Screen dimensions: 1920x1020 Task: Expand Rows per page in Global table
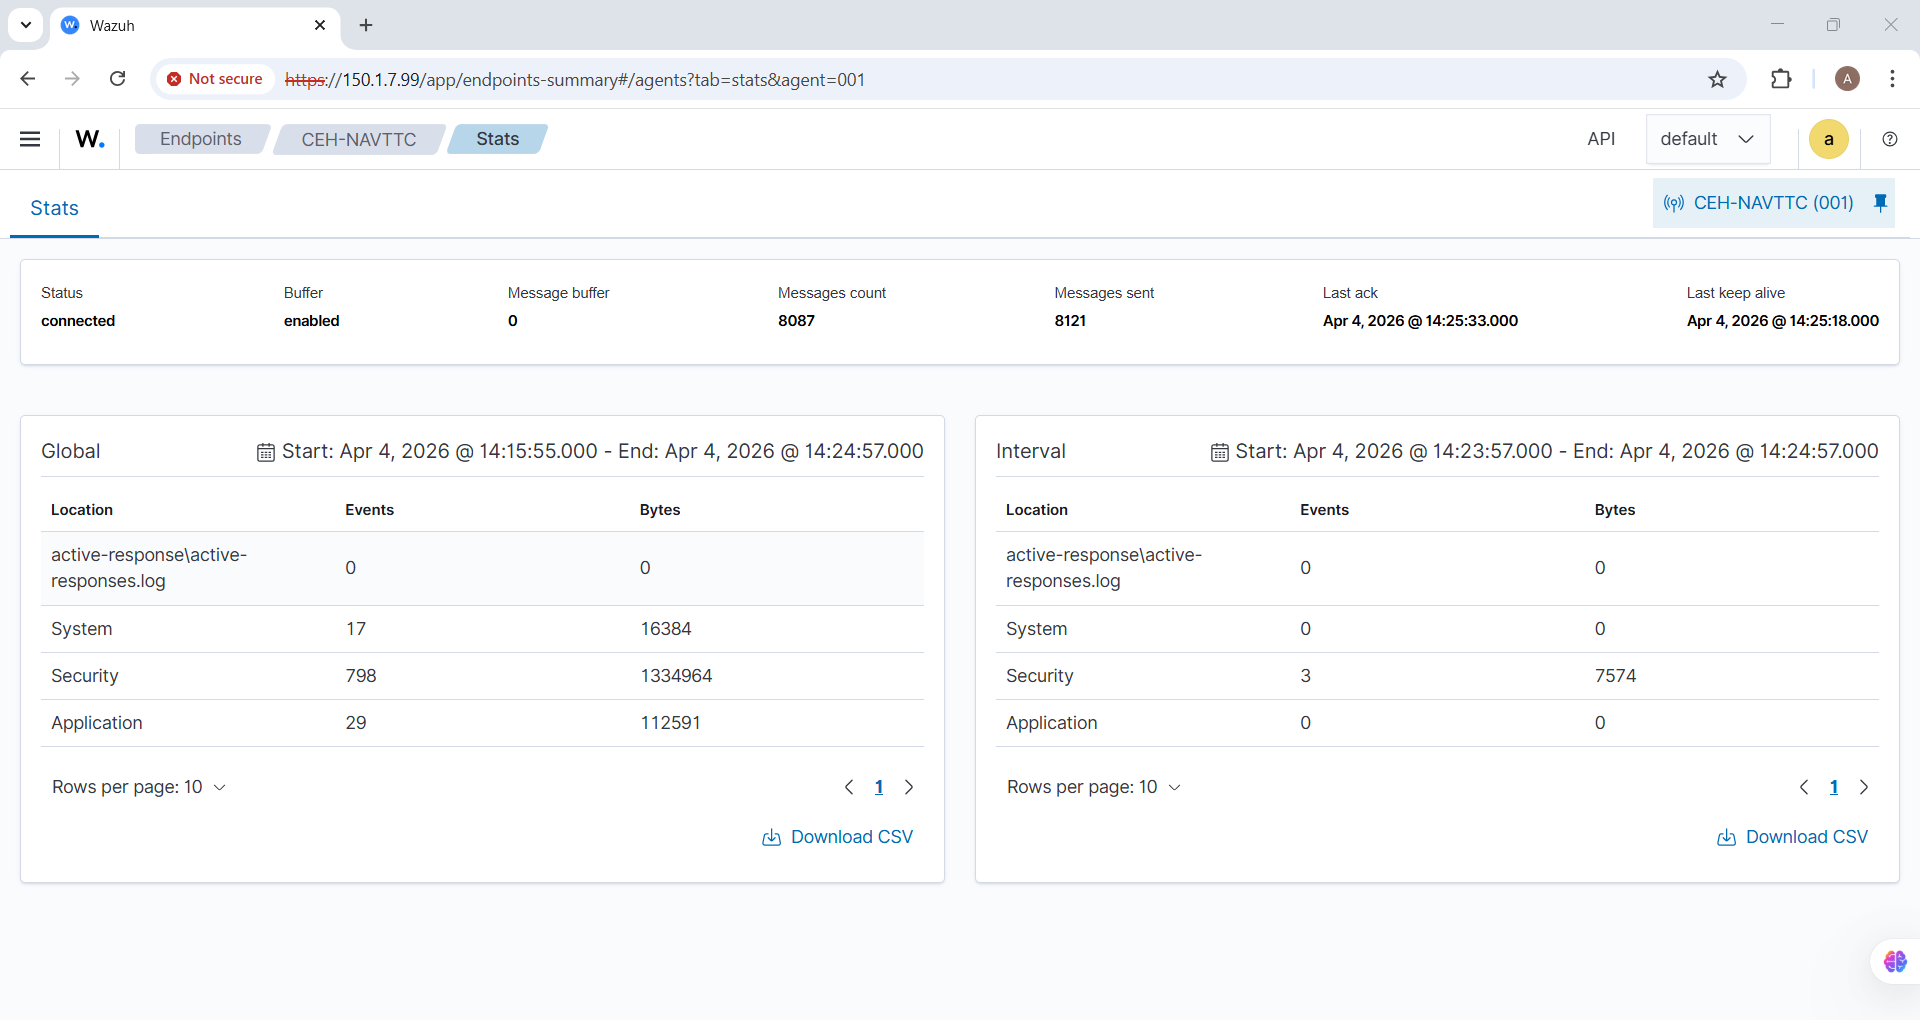(139, 787)
